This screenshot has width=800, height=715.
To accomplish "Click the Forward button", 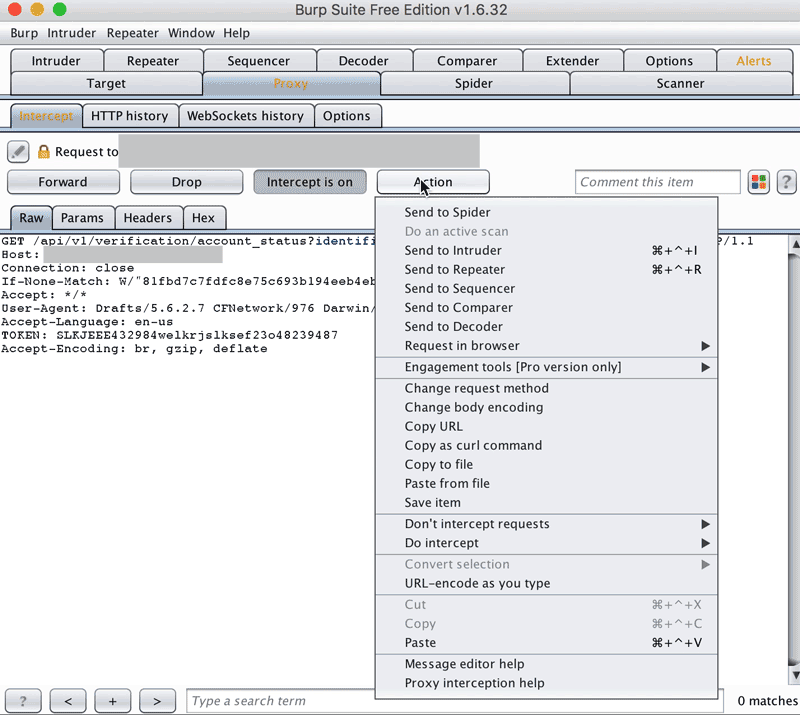I will point(63,182).
